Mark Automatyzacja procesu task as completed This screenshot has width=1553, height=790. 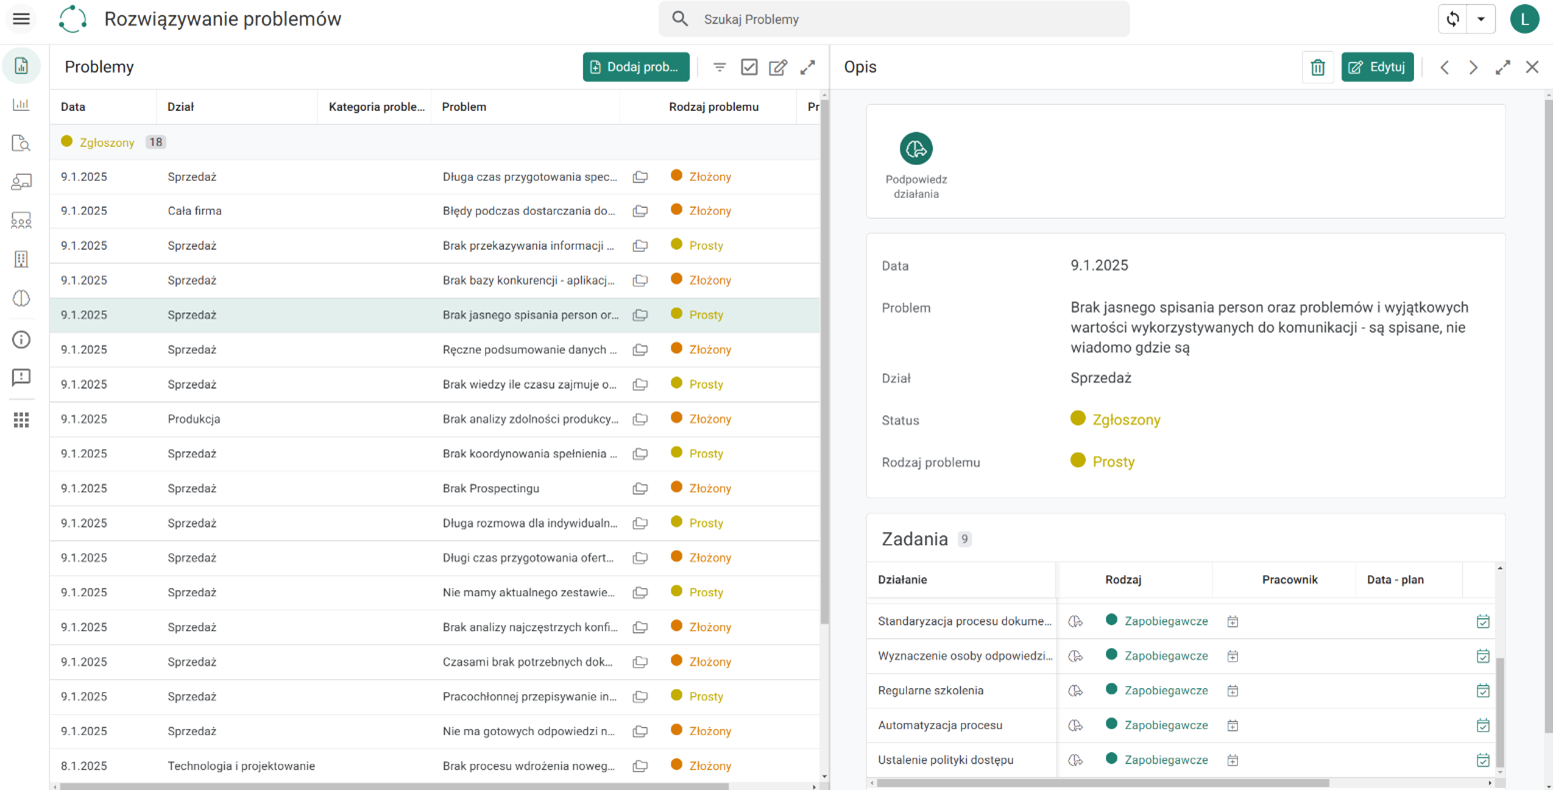tap(1483, 726)
